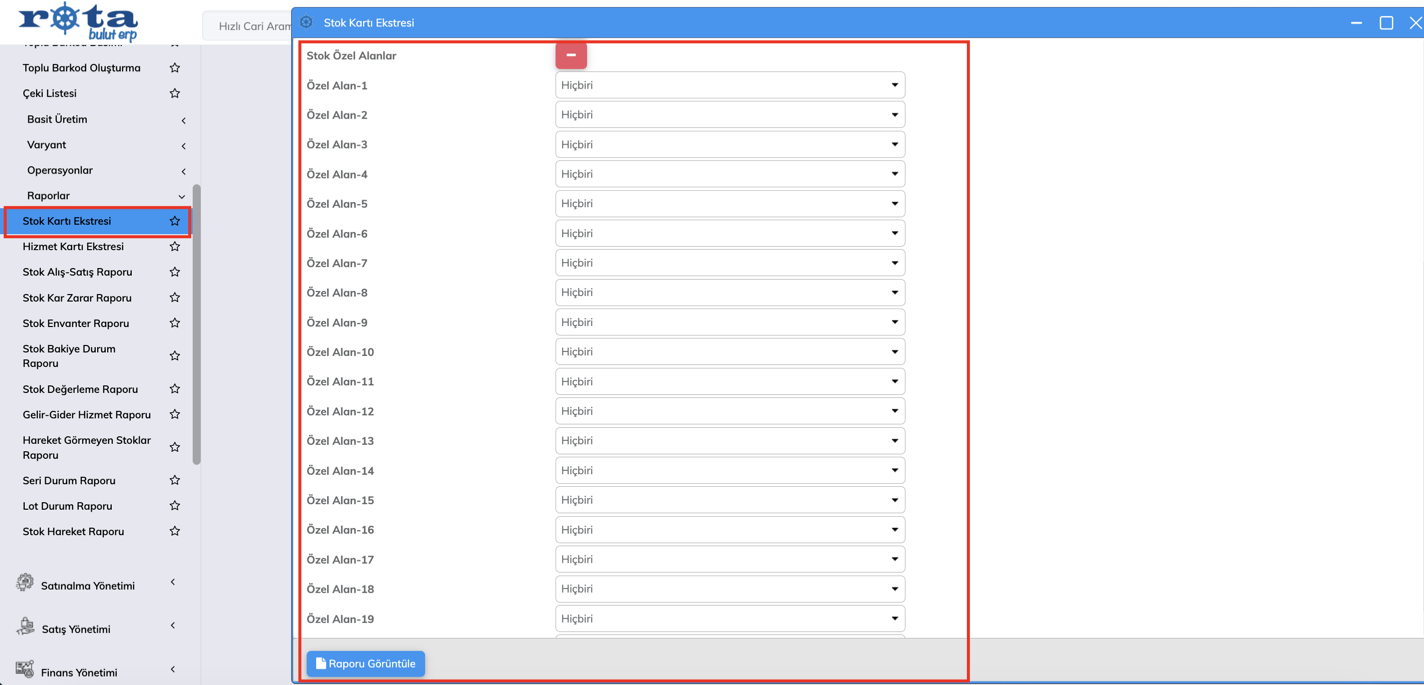
Task: Click the Rota Bulut ERP logo
Action: pos(78,21)
